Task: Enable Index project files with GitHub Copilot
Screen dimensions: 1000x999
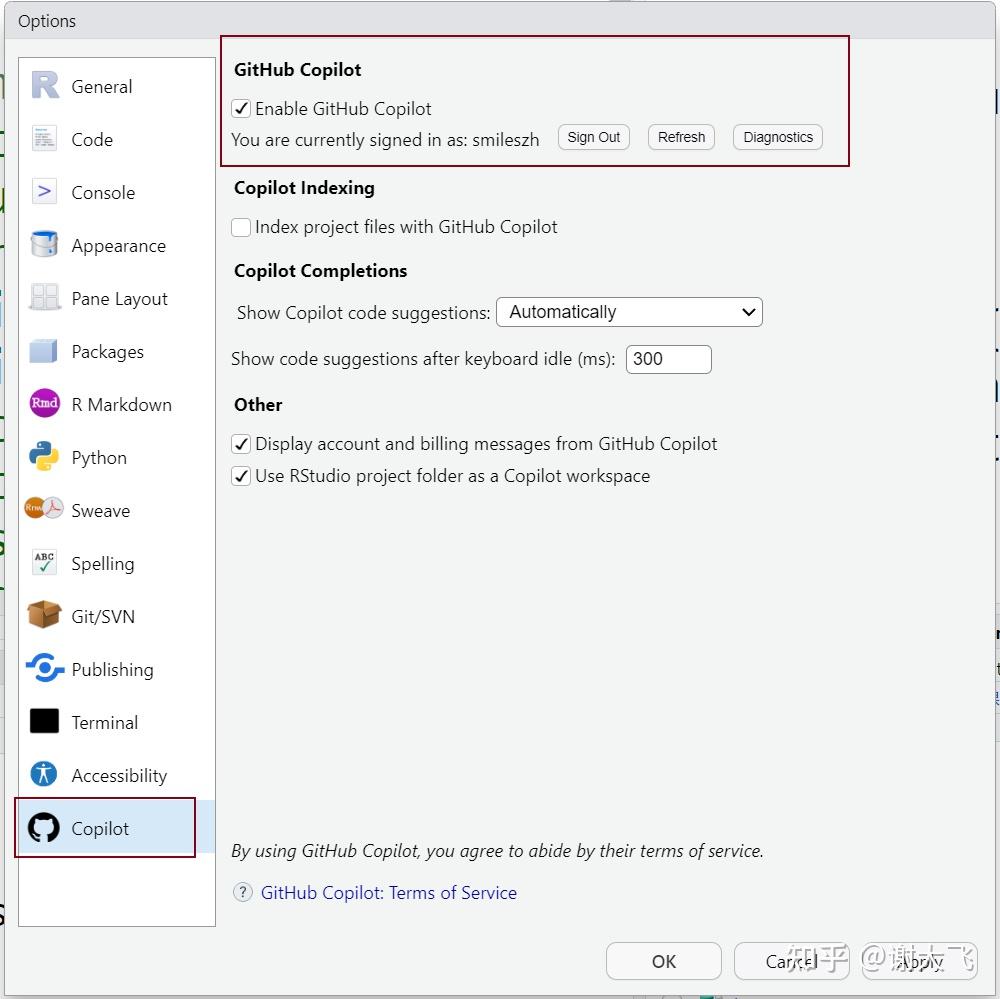Action: tap(241, 227)
